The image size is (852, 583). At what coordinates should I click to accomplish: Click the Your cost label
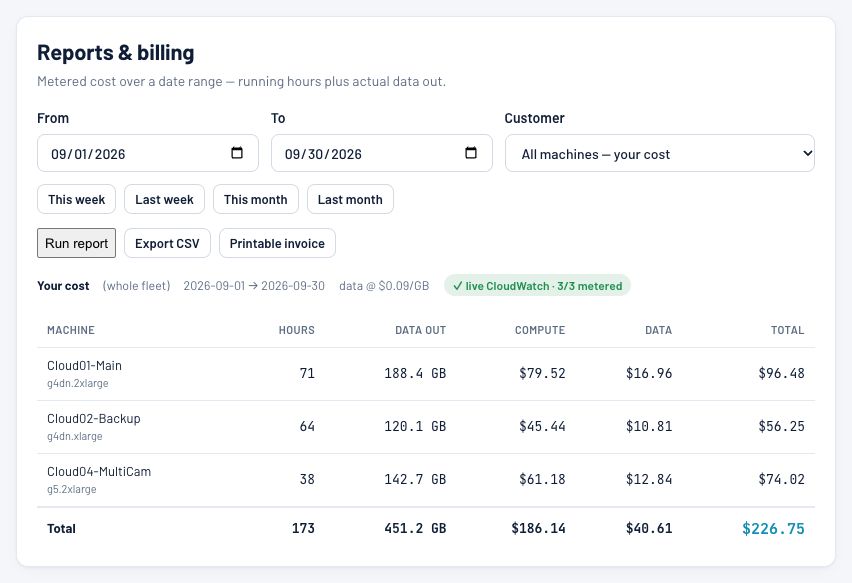(63, 286)
